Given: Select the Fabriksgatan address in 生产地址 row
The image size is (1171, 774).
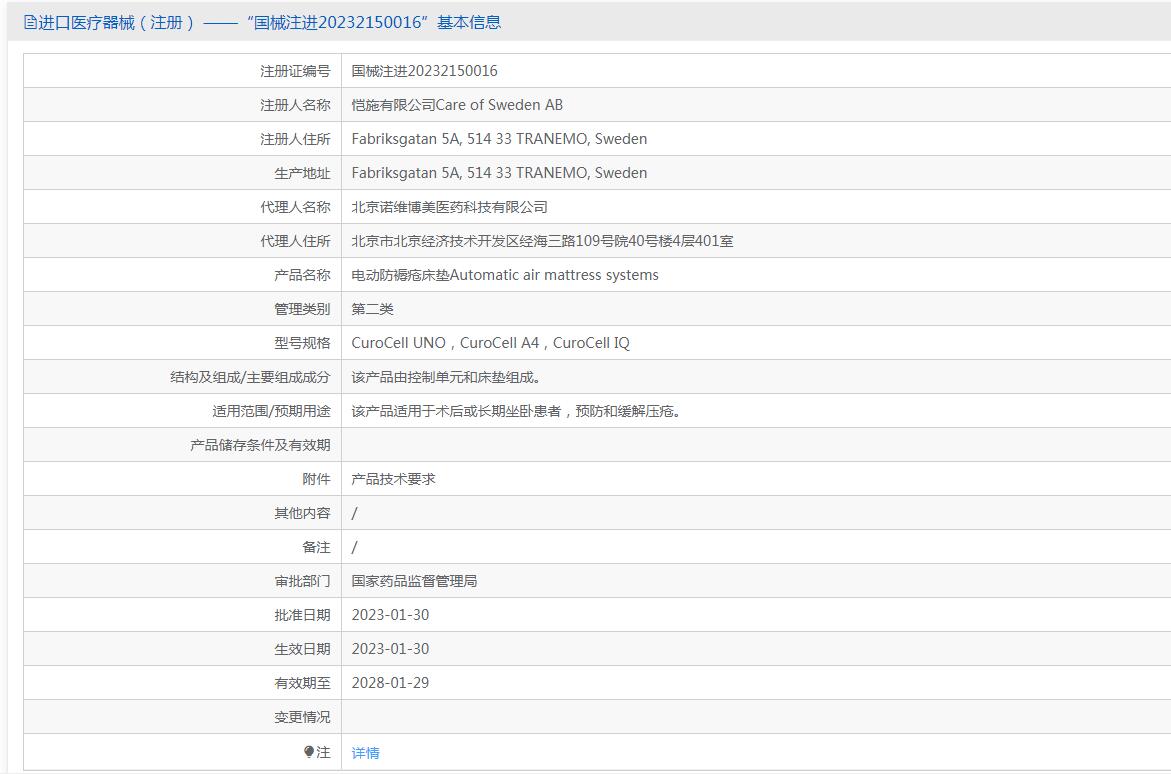Looking at the screenshot, I should [499, 173].
